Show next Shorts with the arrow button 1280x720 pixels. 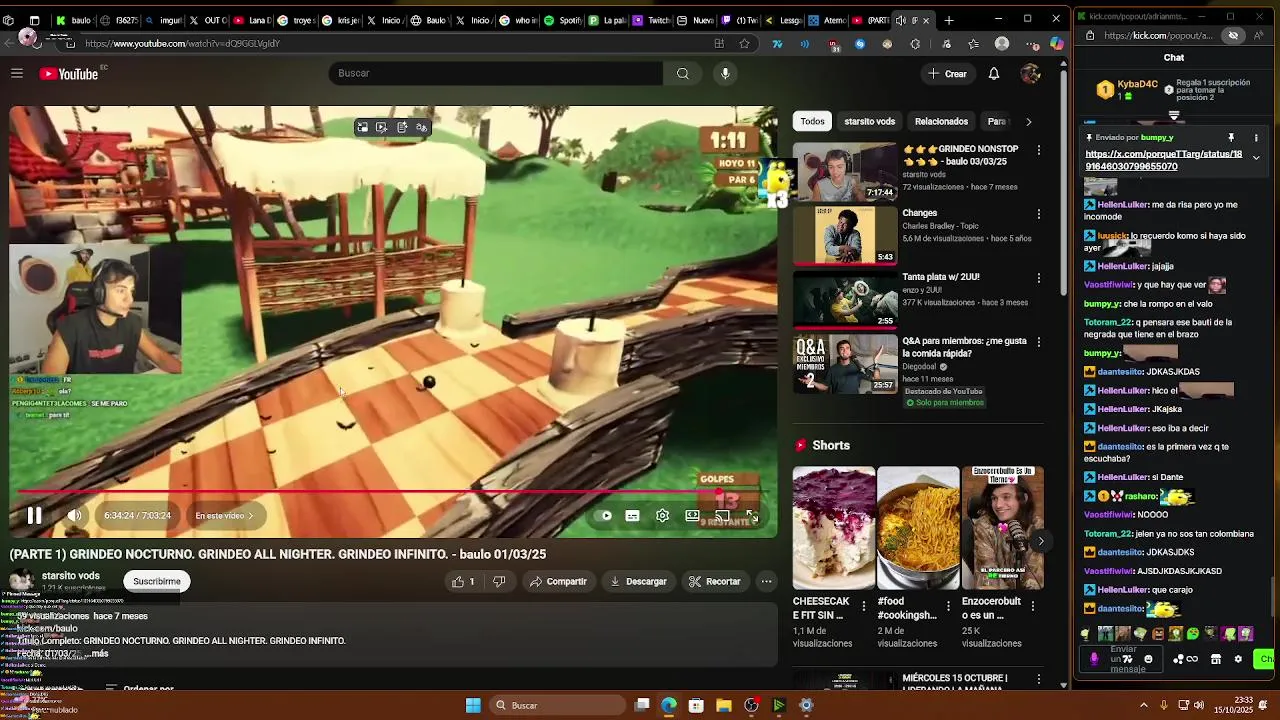[1040, 541]
